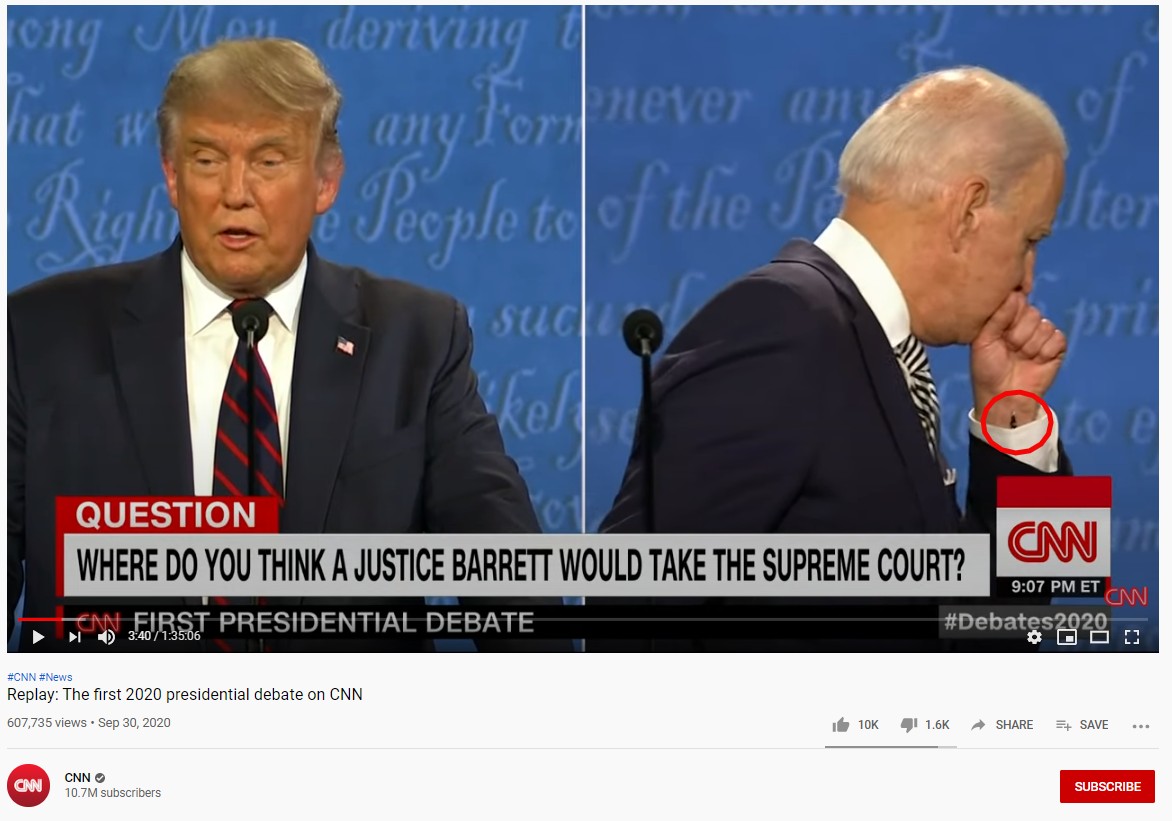
Task: Open the #News hashtag
Action: [55, 677]
